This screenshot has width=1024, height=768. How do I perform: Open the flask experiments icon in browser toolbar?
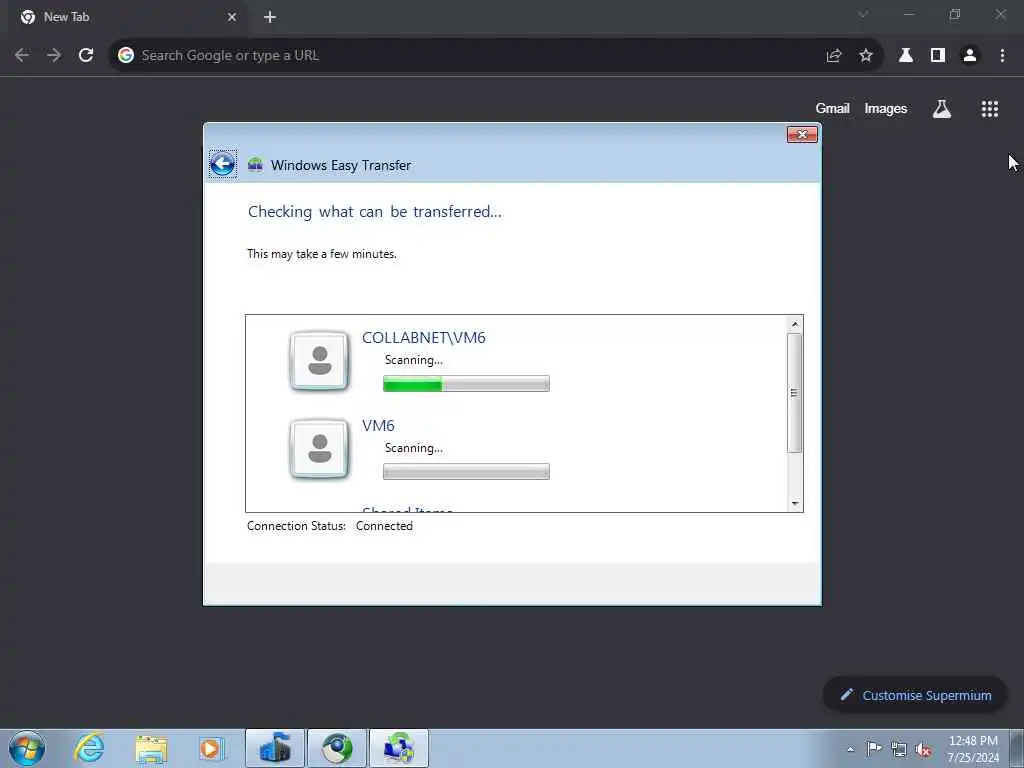(x=906, y=56)
